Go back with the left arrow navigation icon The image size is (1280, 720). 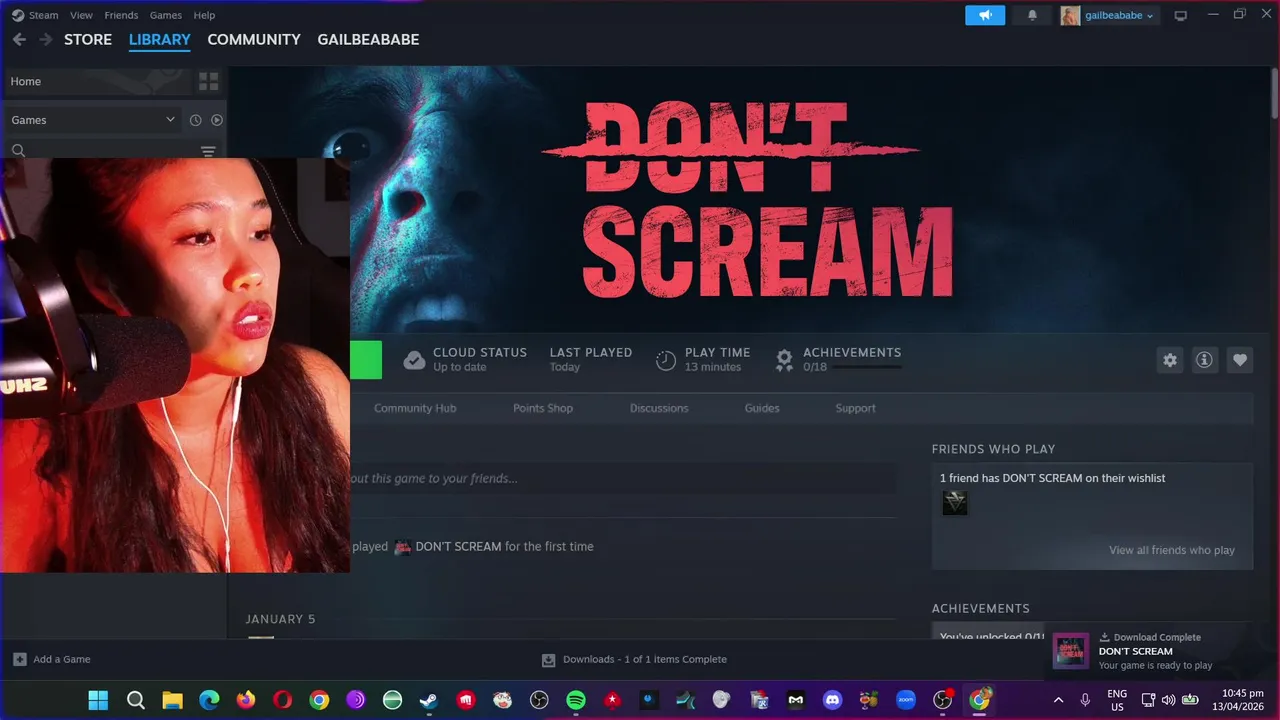tap(19, 40)
